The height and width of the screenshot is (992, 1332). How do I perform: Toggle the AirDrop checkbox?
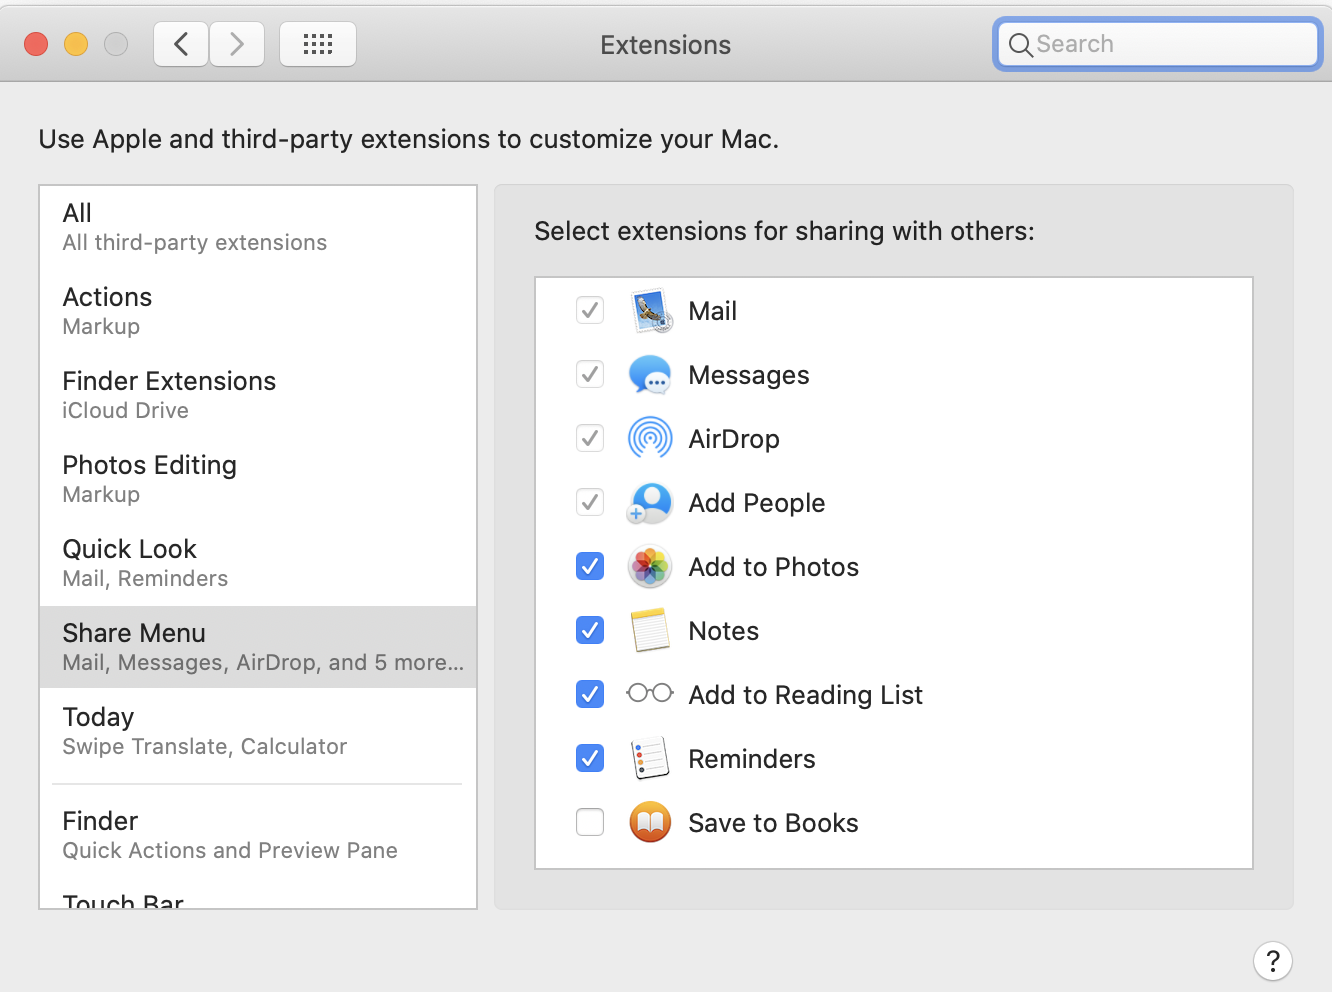point(590,438)
